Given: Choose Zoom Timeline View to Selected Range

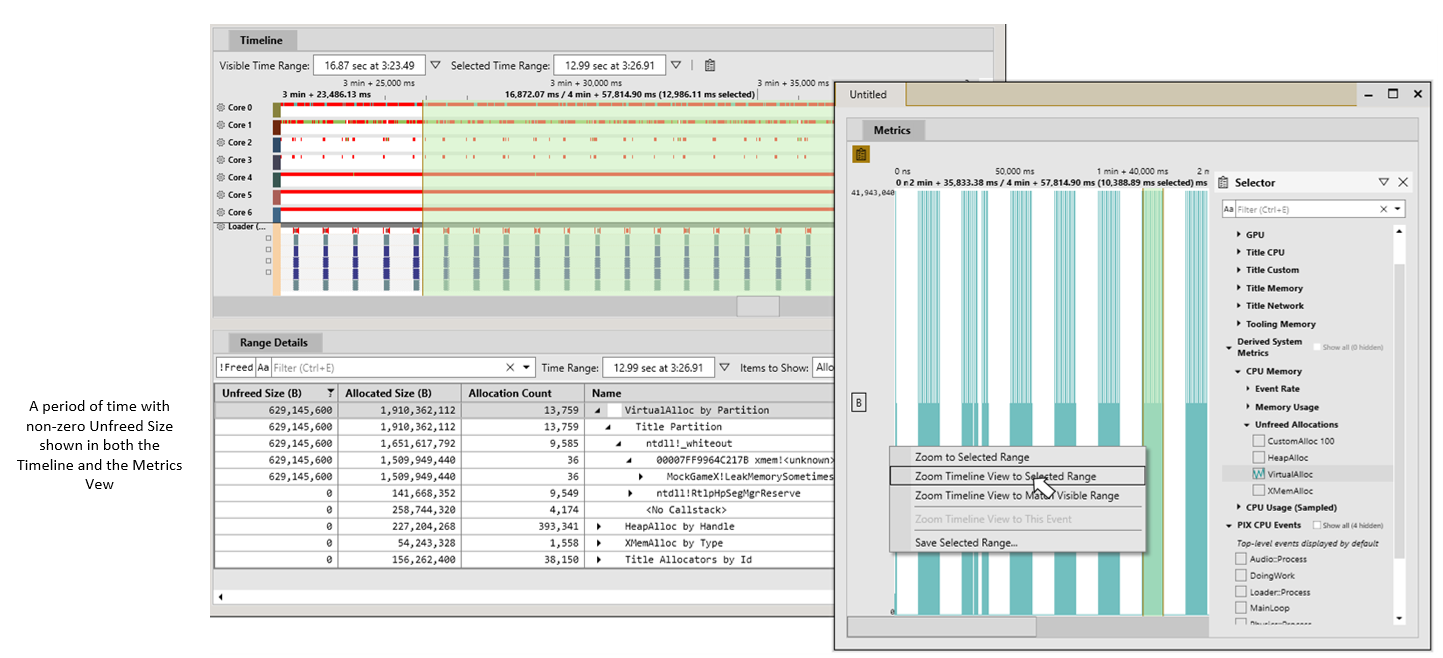Looking at the screenshot, I should 1017,476.
